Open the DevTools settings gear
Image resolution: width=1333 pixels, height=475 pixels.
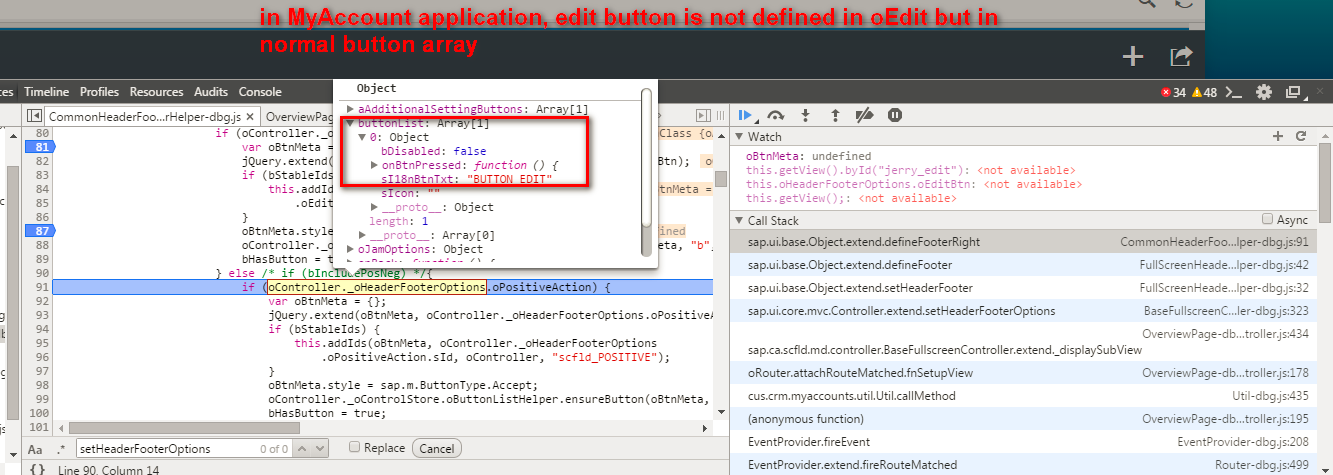[1264, 92]
